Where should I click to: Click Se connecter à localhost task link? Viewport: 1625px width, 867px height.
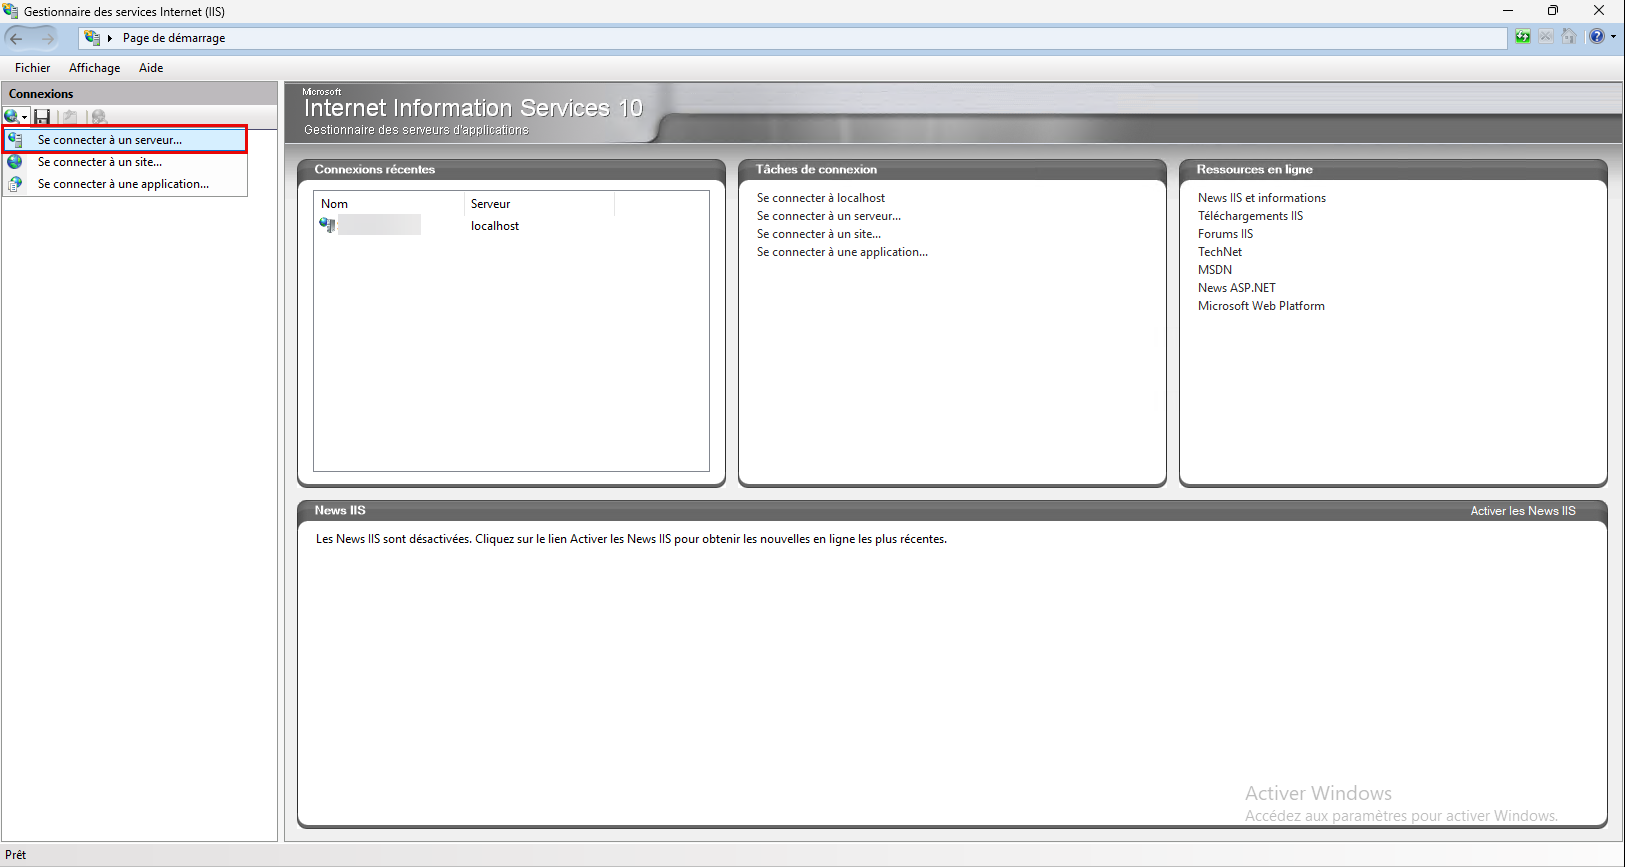820,198
